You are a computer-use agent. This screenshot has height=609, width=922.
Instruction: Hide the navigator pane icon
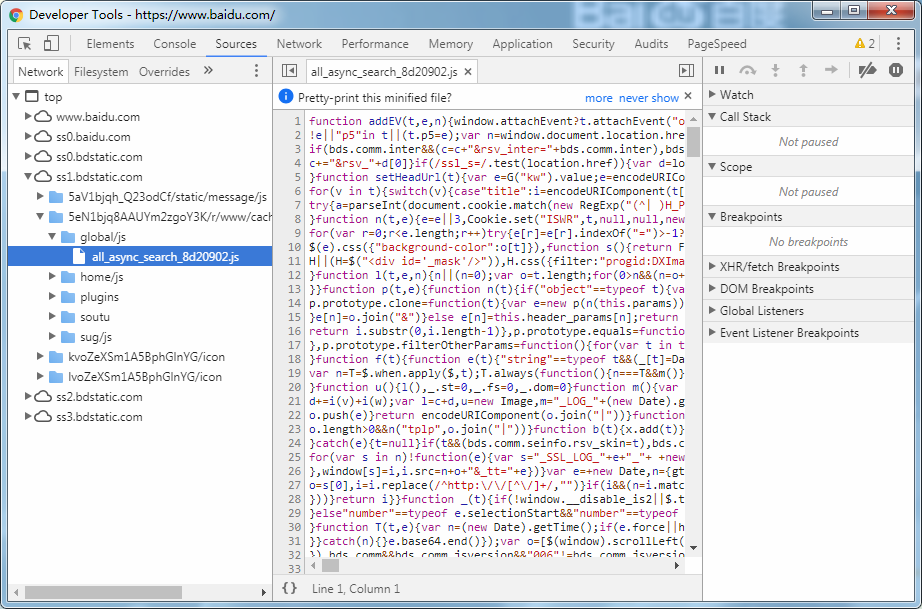point(289,71)
